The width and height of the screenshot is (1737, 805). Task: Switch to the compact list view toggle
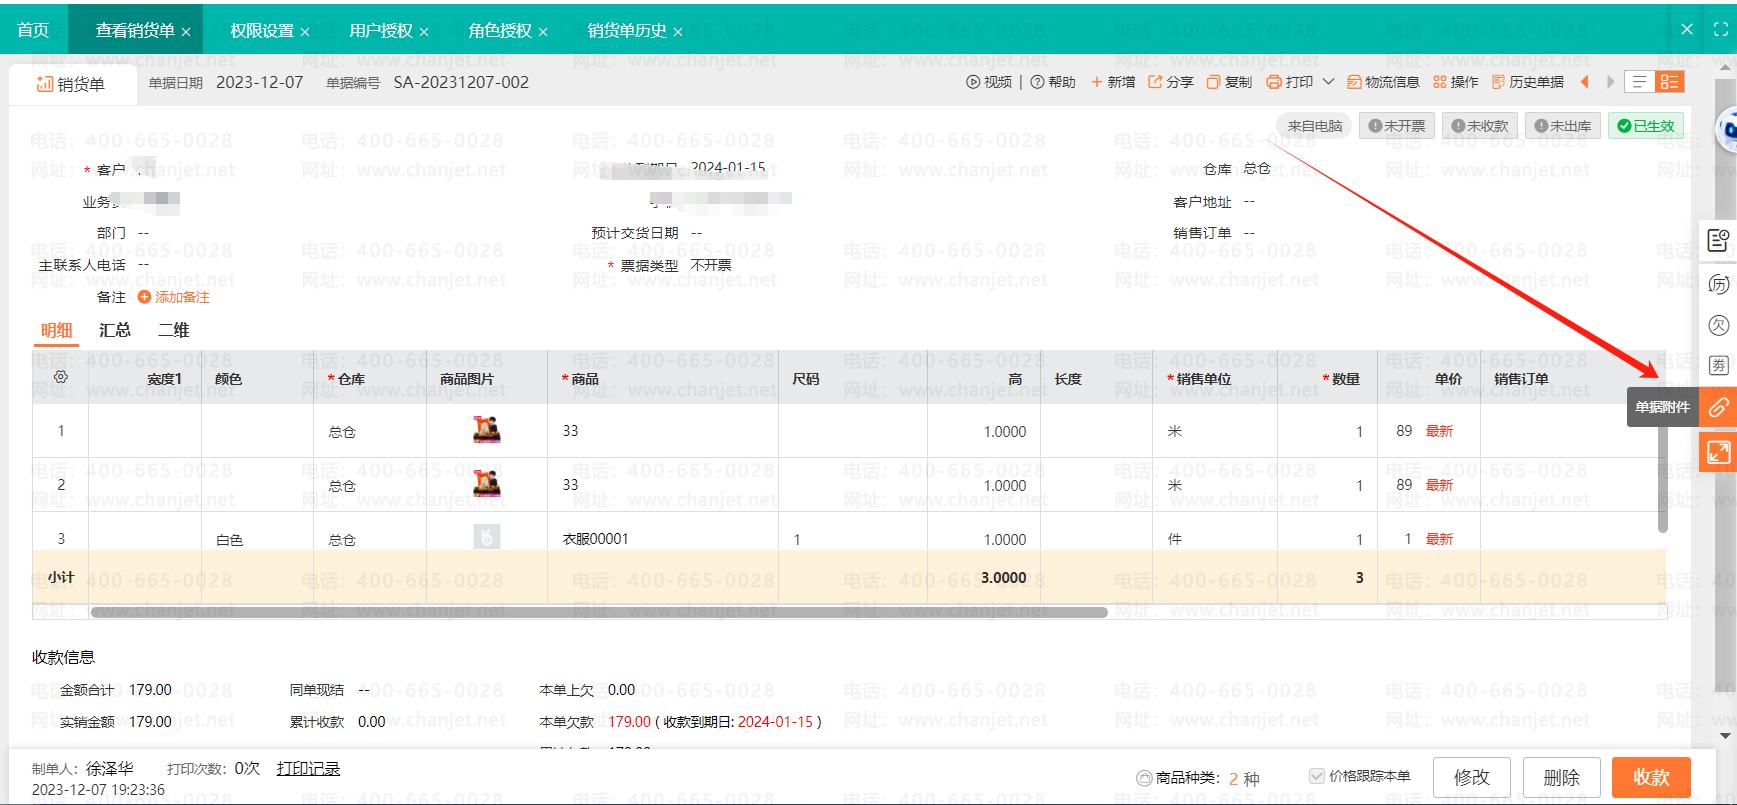point(1639,82)
